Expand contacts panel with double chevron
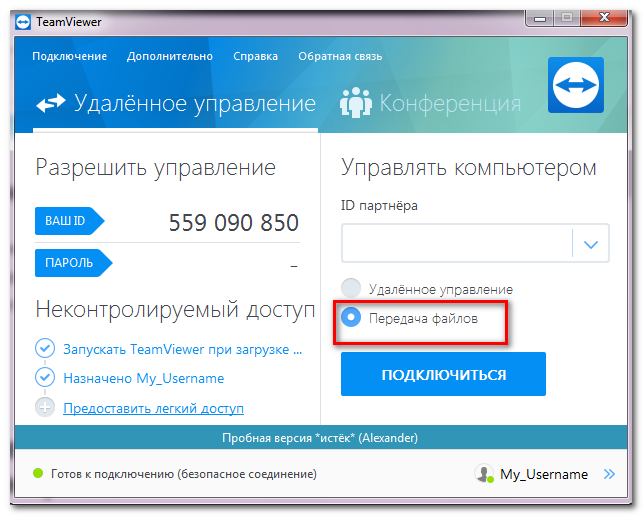Screen dimensions: 643x516 609,474
